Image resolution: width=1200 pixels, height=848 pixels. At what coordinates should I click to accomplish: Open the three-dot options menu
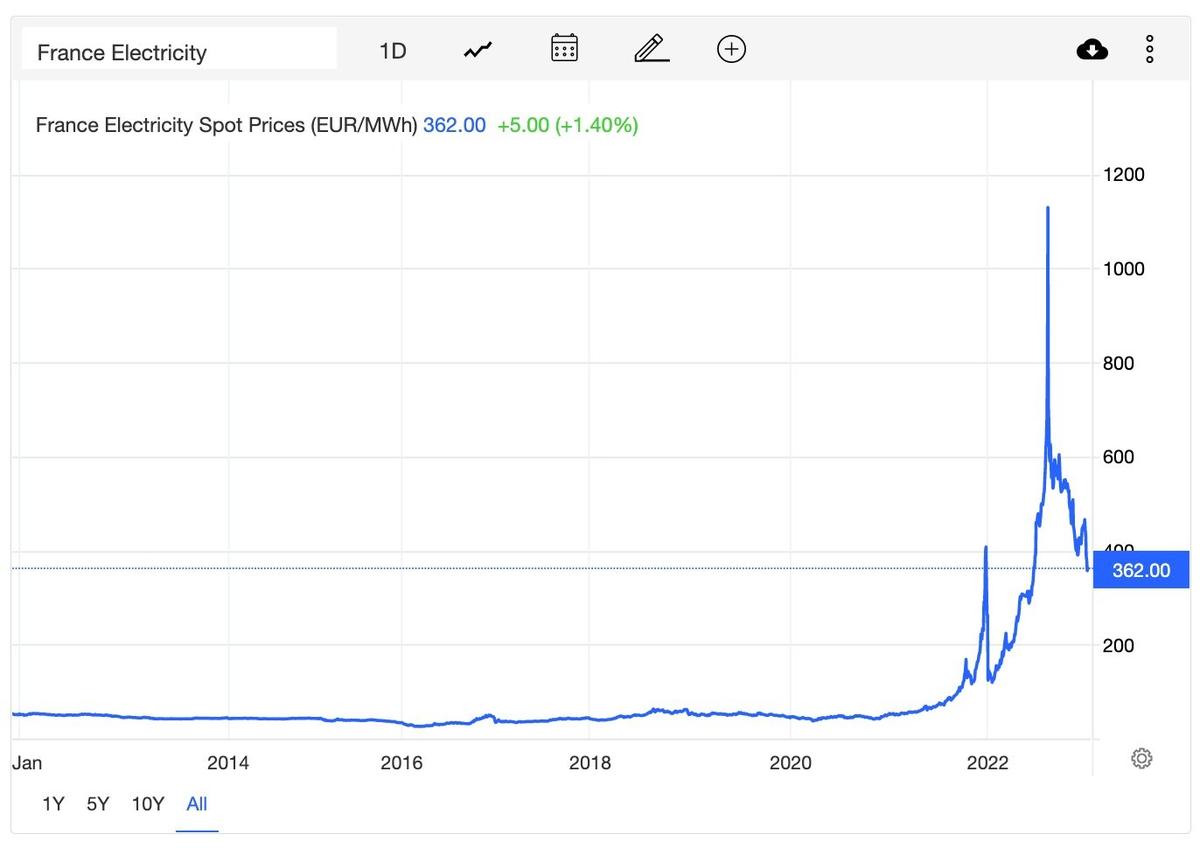click(x=1148, y=47)
